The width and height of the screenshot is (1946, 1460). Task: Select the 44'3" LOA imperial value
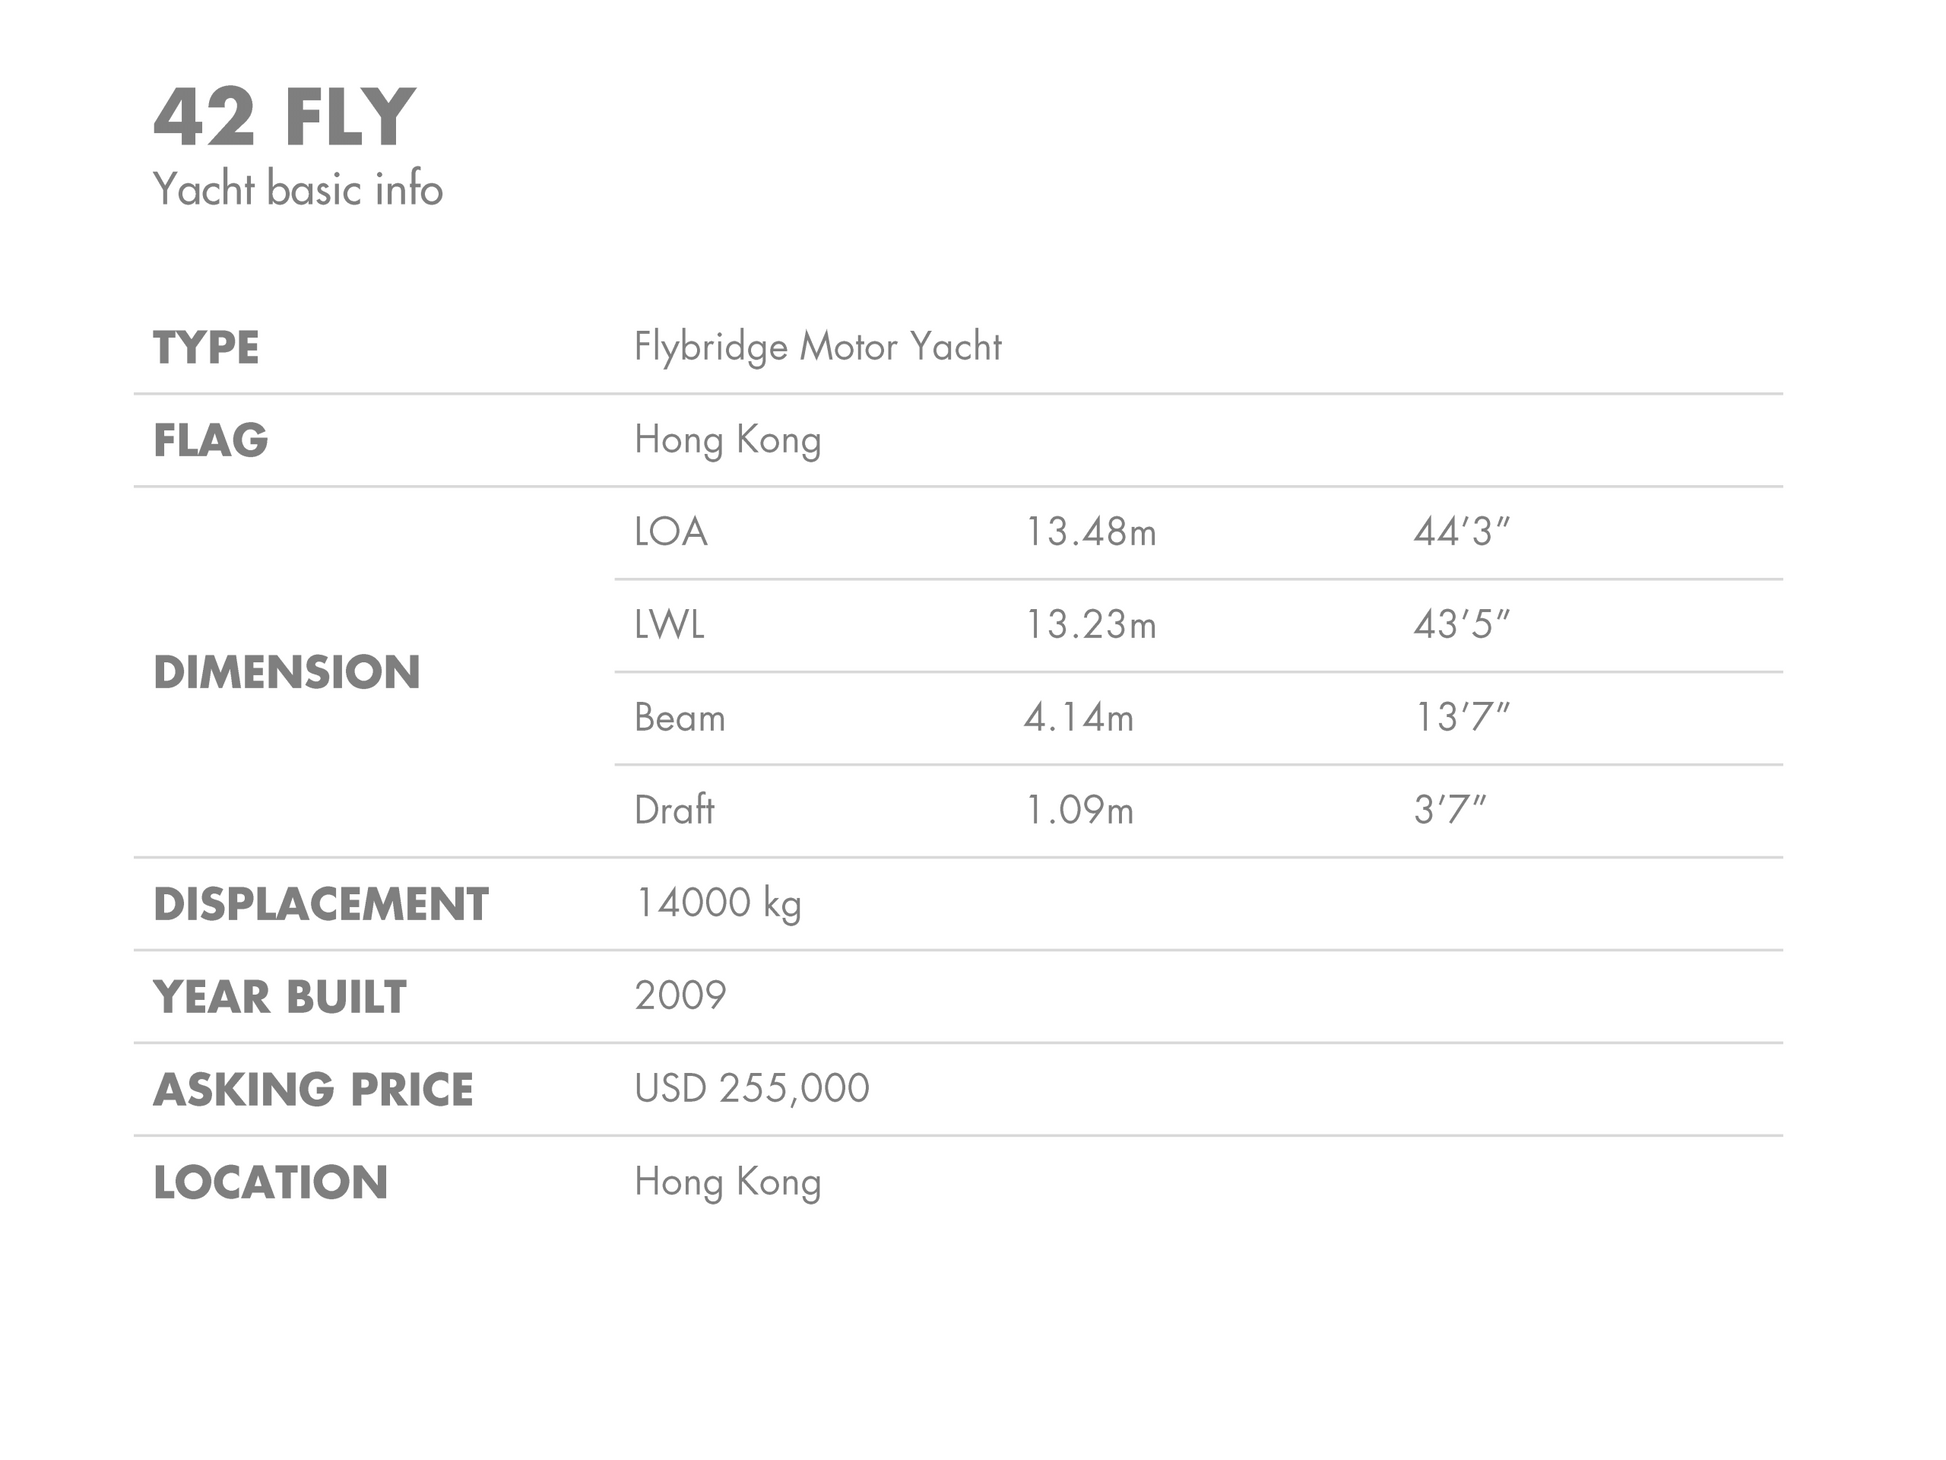pos(1461,531)
